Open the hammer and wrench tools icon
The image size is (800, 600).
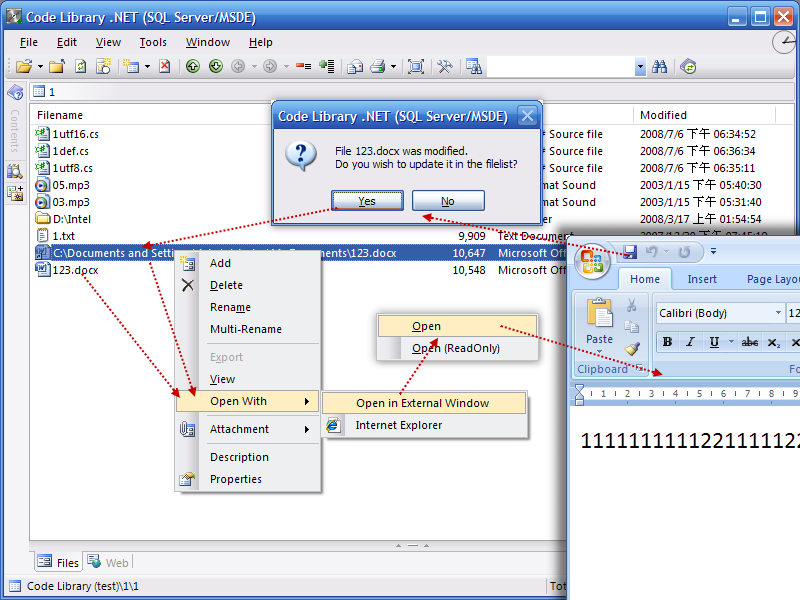445,66
